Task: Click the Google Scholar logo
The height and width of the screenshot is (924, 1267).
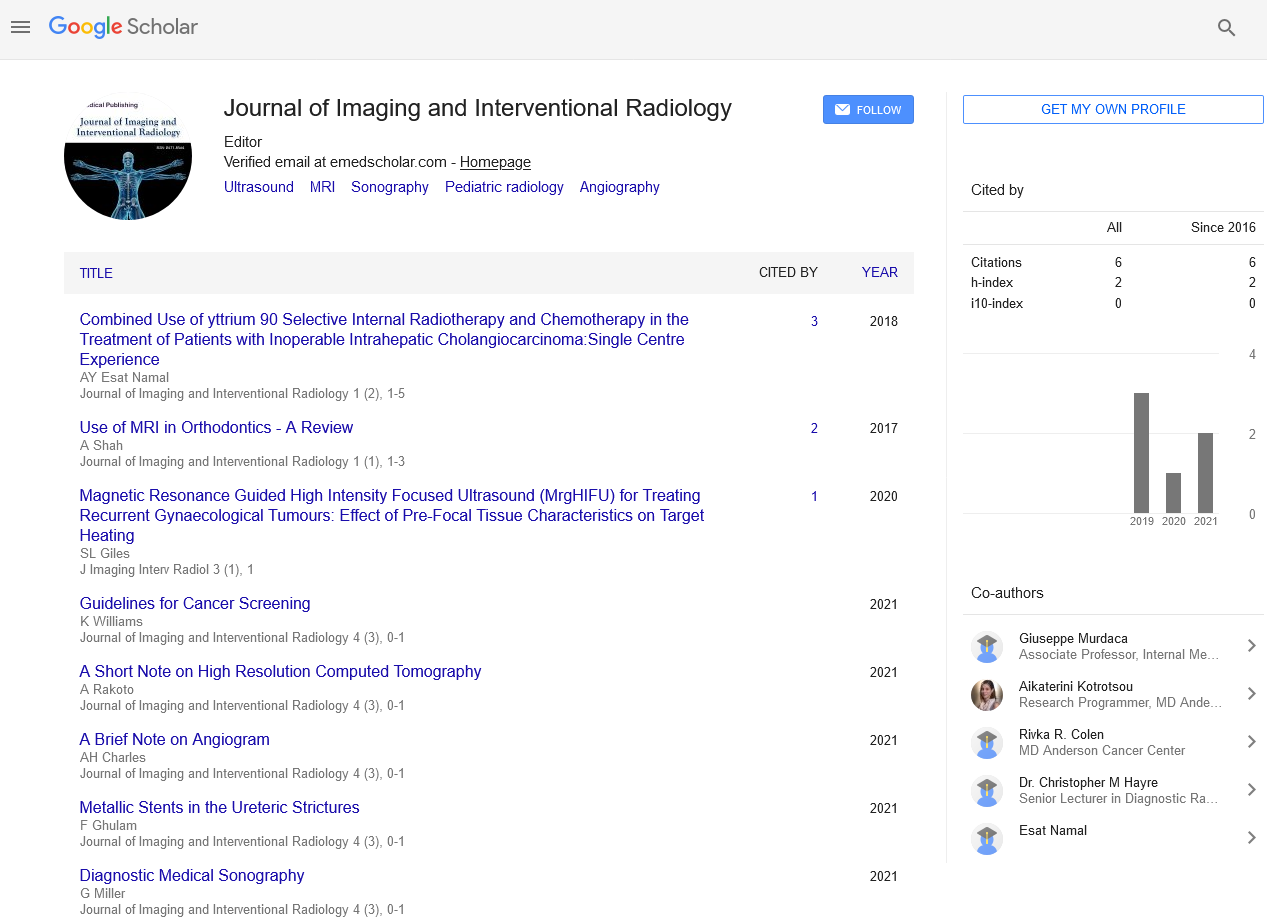Action: (123, 28)
